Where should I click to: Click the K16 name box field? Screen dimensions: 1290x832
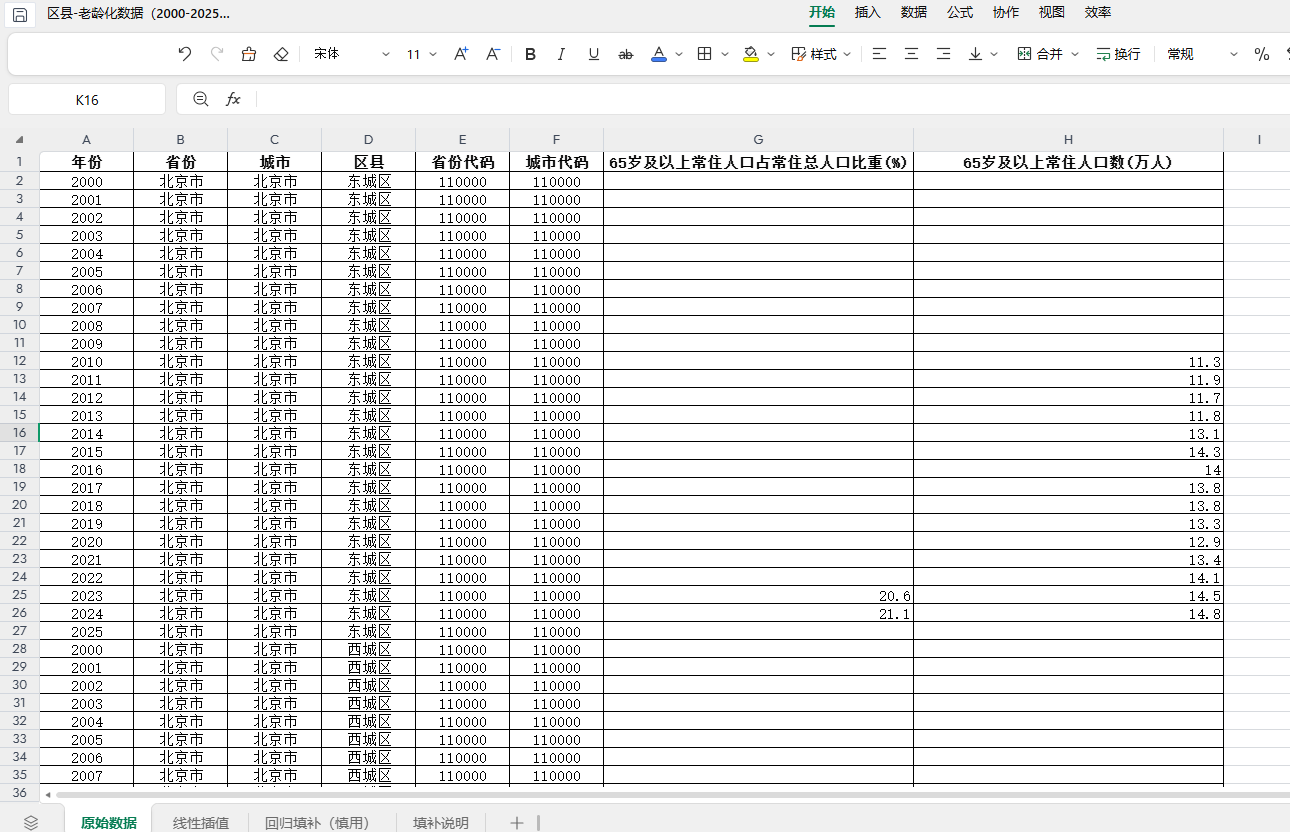(x=87, y=99)
